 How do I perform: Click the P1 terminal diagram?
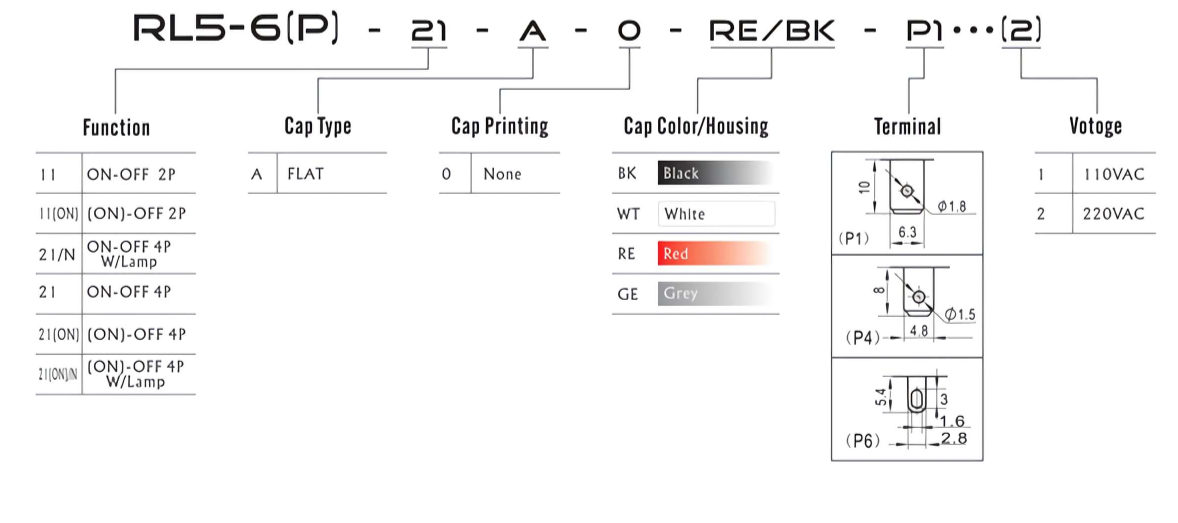coord(907,203)
